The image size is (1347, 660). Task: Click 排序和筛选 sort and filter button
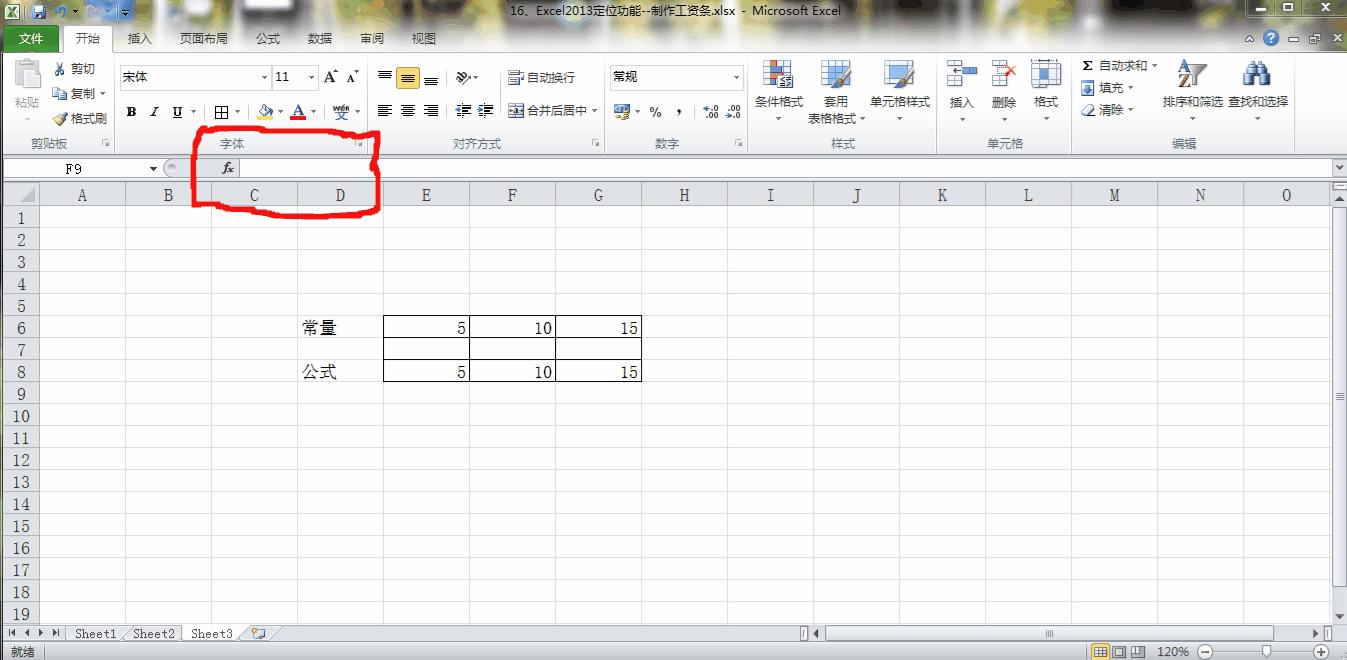click(x=1192, y=91)
